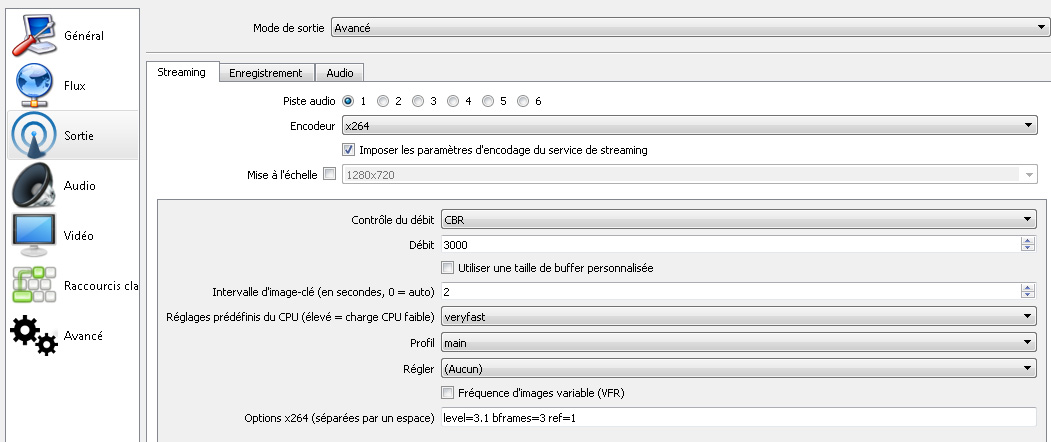Open the Raccourcis clavier keyboard icon
Screen dimensions: 1051x442
(34, 285)
